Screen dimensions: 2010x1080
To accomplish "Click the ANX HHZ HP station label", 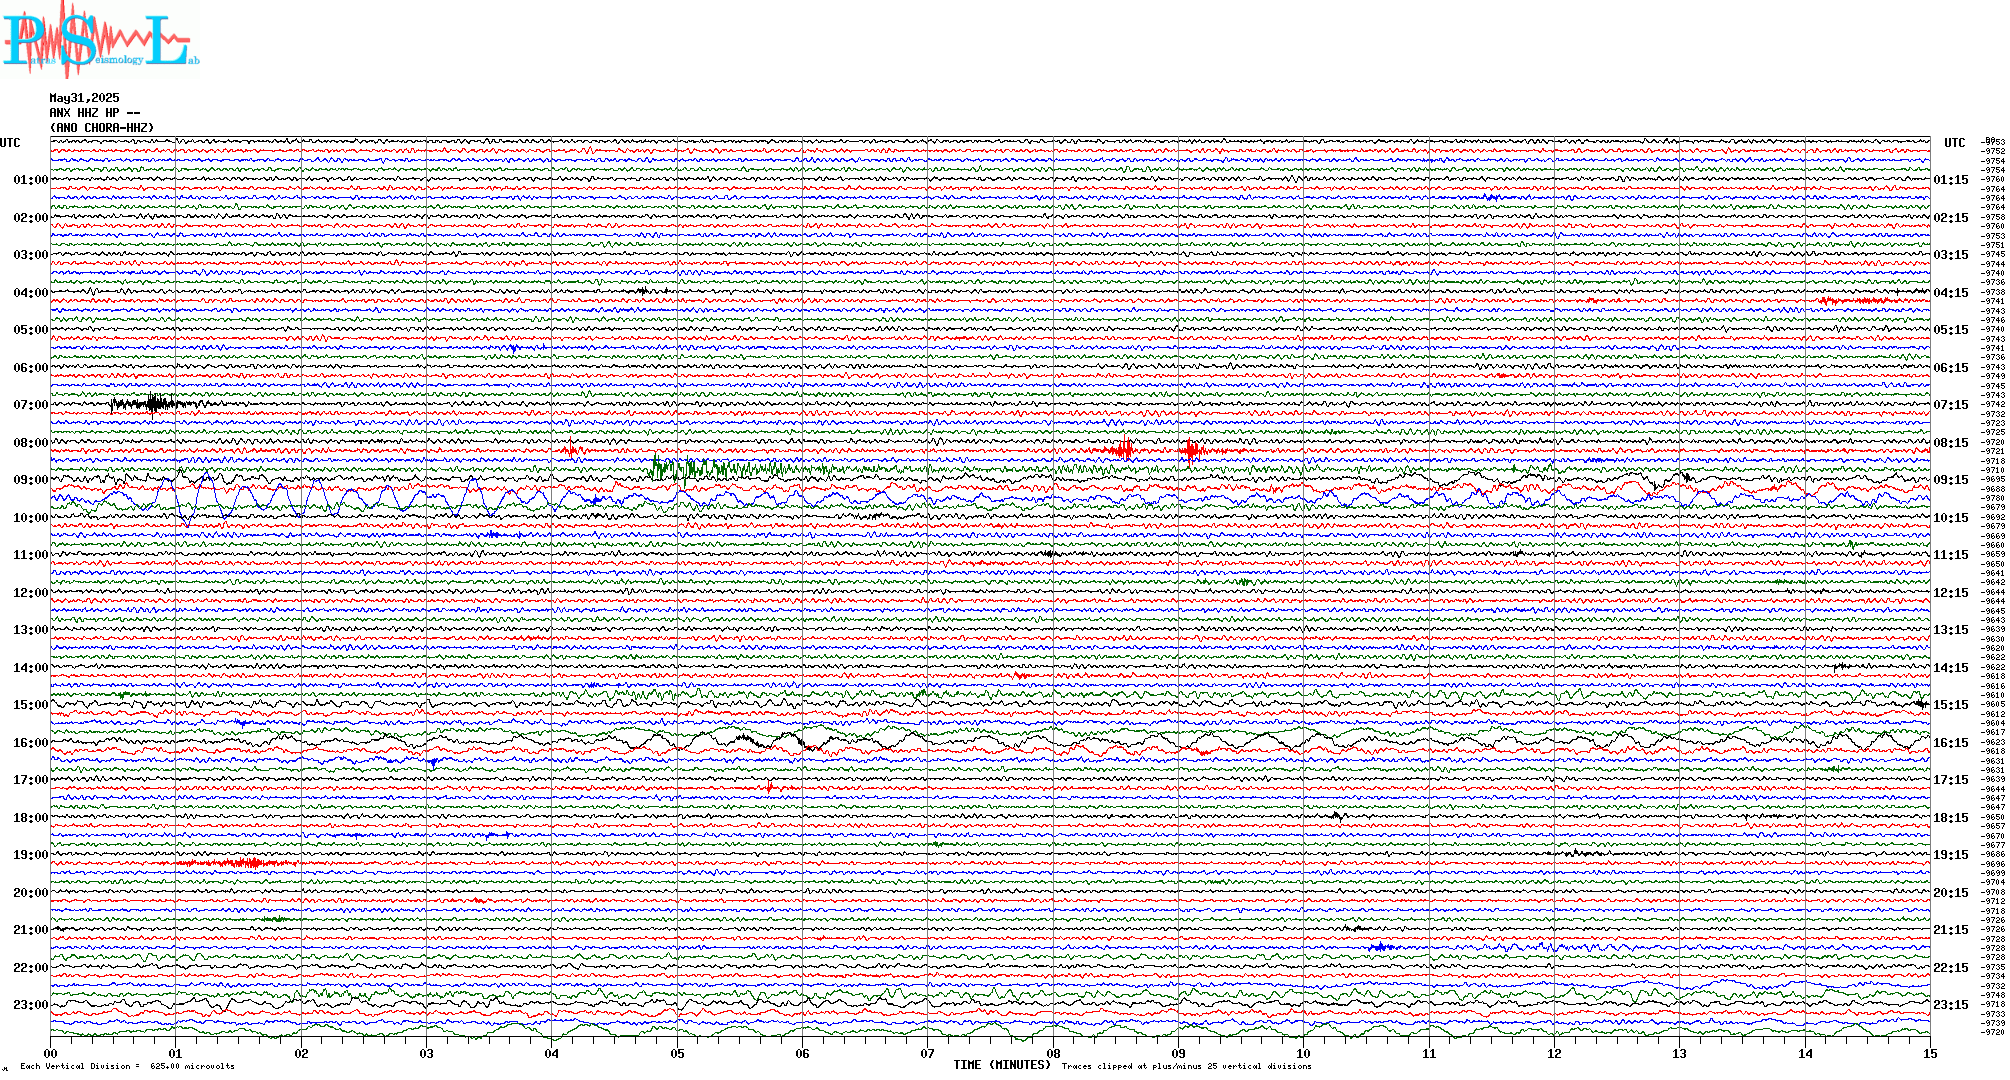I will (x=94, y=113).
